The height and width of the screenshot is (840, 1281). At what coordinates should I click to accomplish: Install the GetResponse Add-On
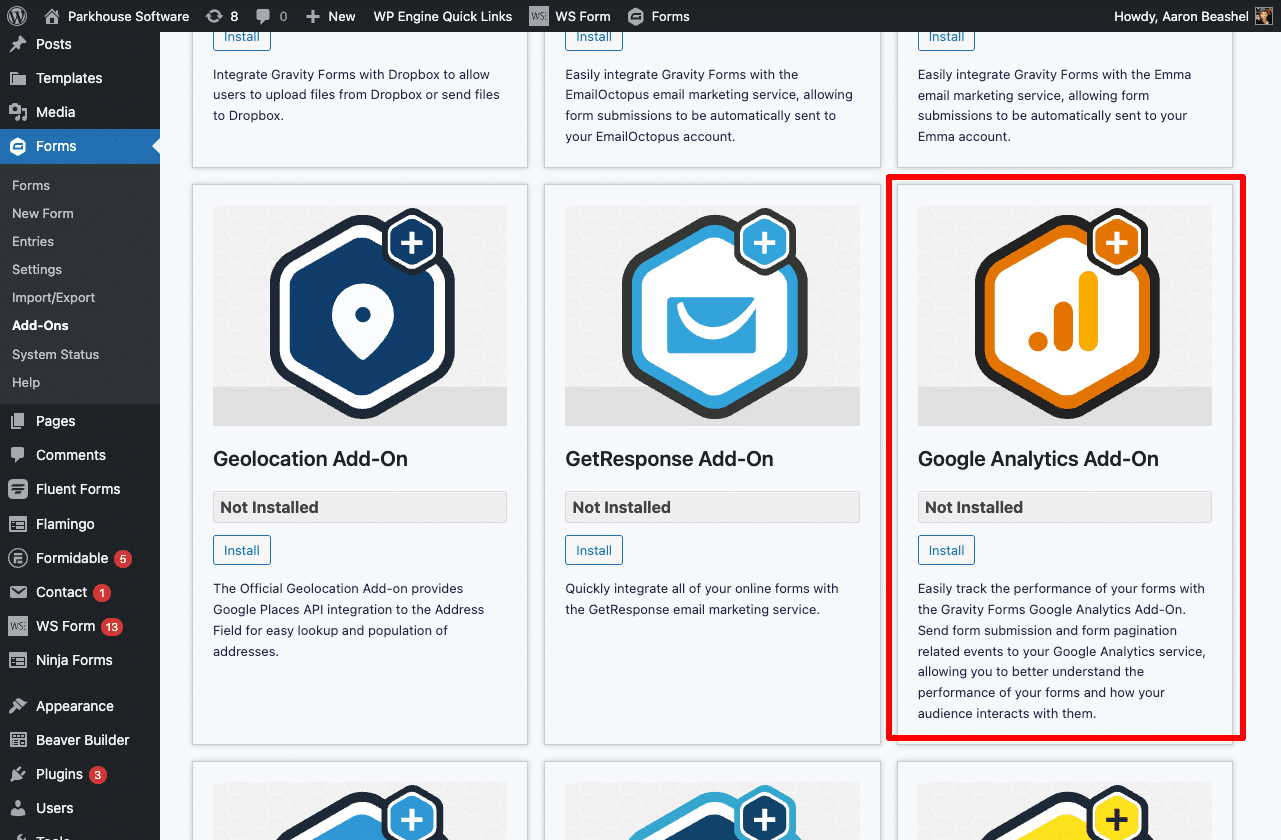(x=594, y=550)
